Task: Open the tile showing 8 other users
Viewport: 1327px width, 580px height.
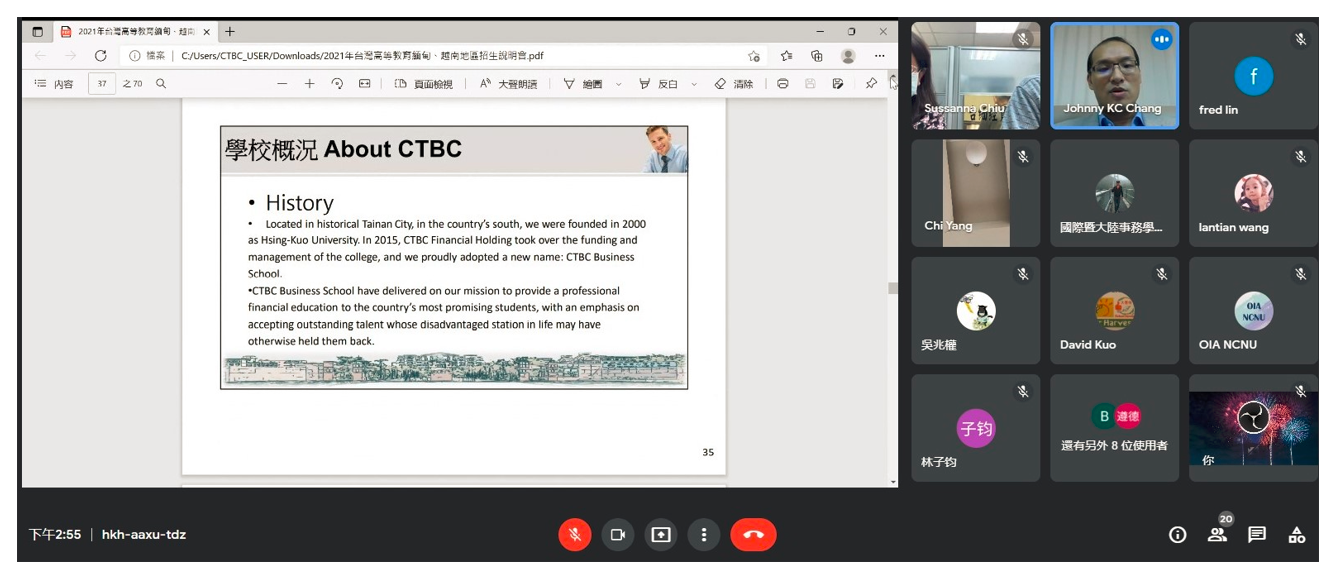Action: [1114, 428]
